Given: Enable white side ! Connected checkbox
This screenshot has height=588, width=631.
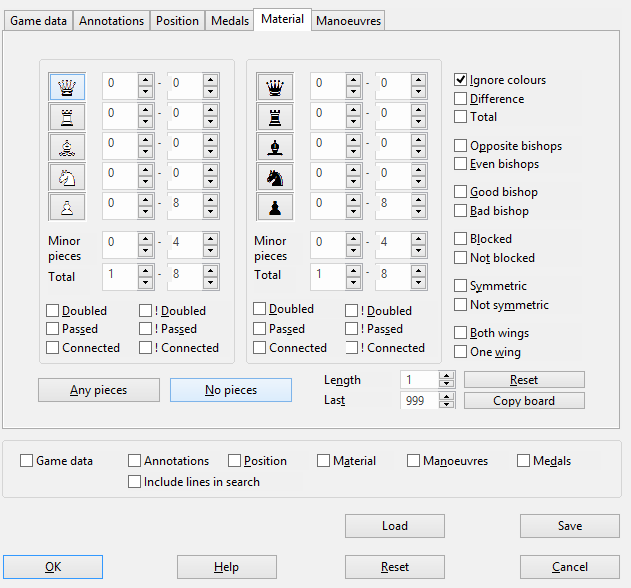Looking at the screenshot, I should point(145,348).
